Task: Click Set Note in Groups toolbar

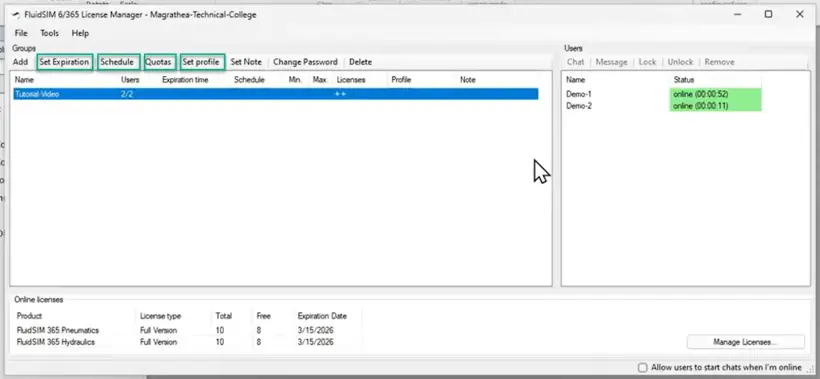Action: tap(246, 62)
